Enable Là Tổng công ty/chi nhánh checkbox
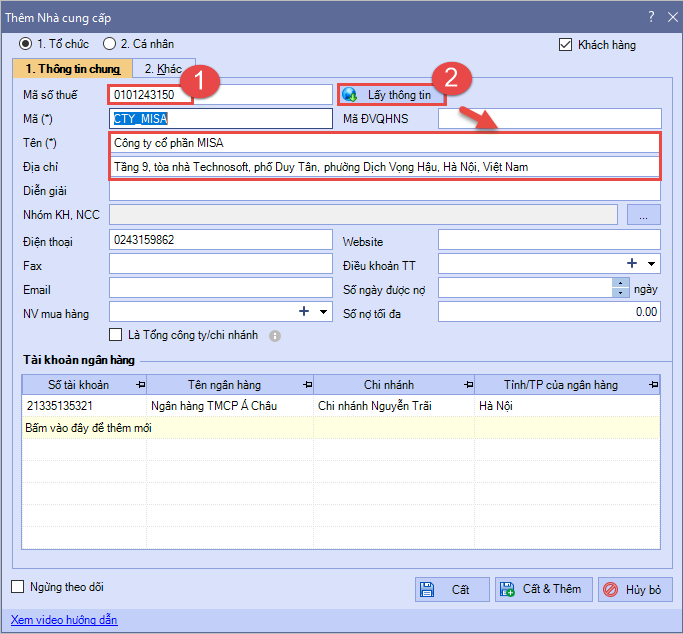 117,335
